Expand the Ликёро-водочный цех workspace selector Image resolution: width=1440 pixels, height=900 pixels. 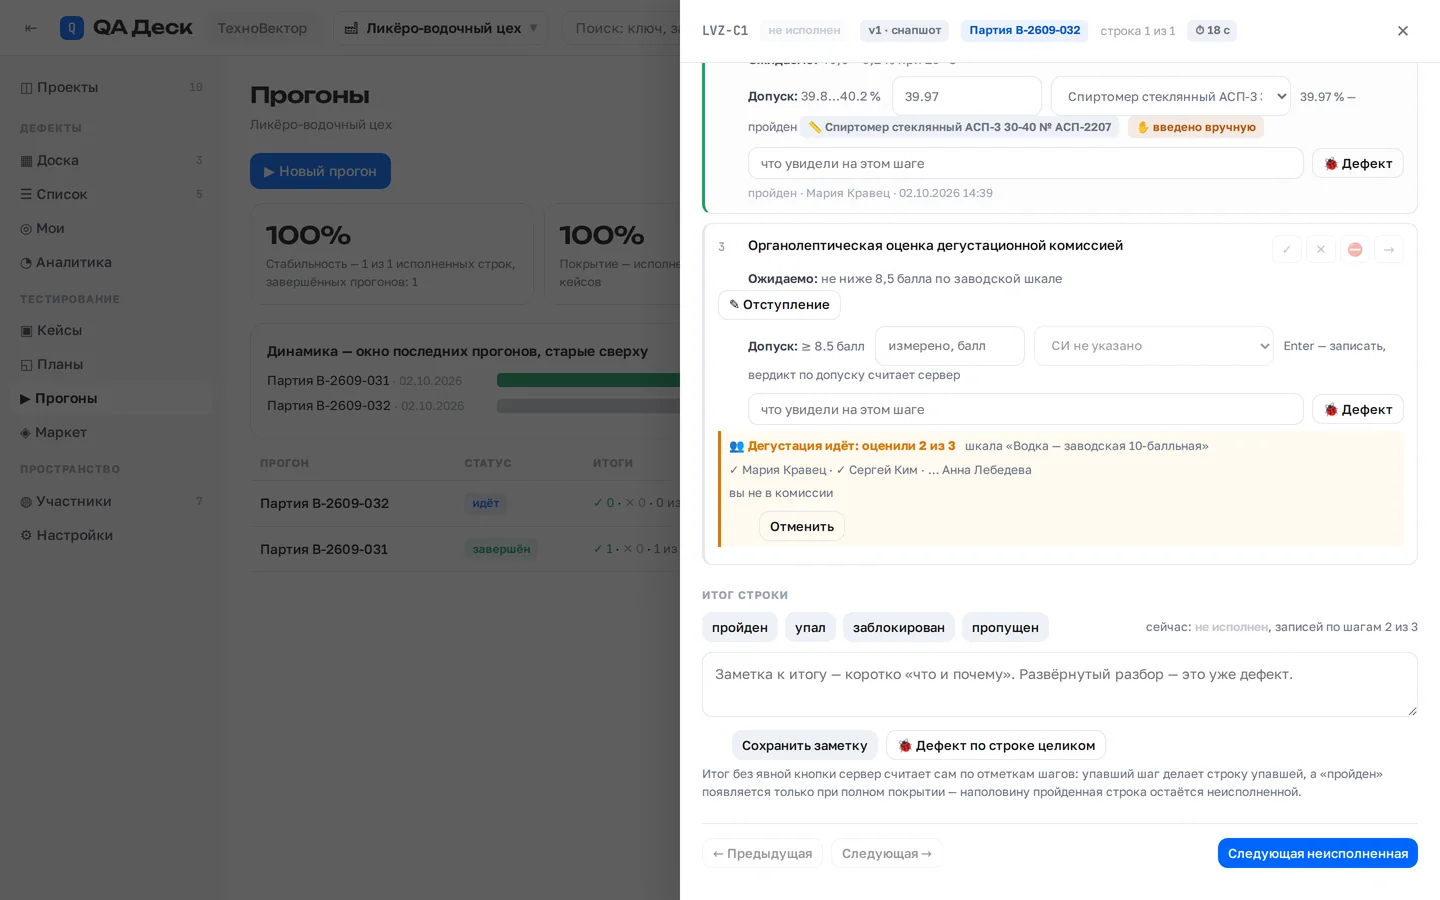click(442, 28)
